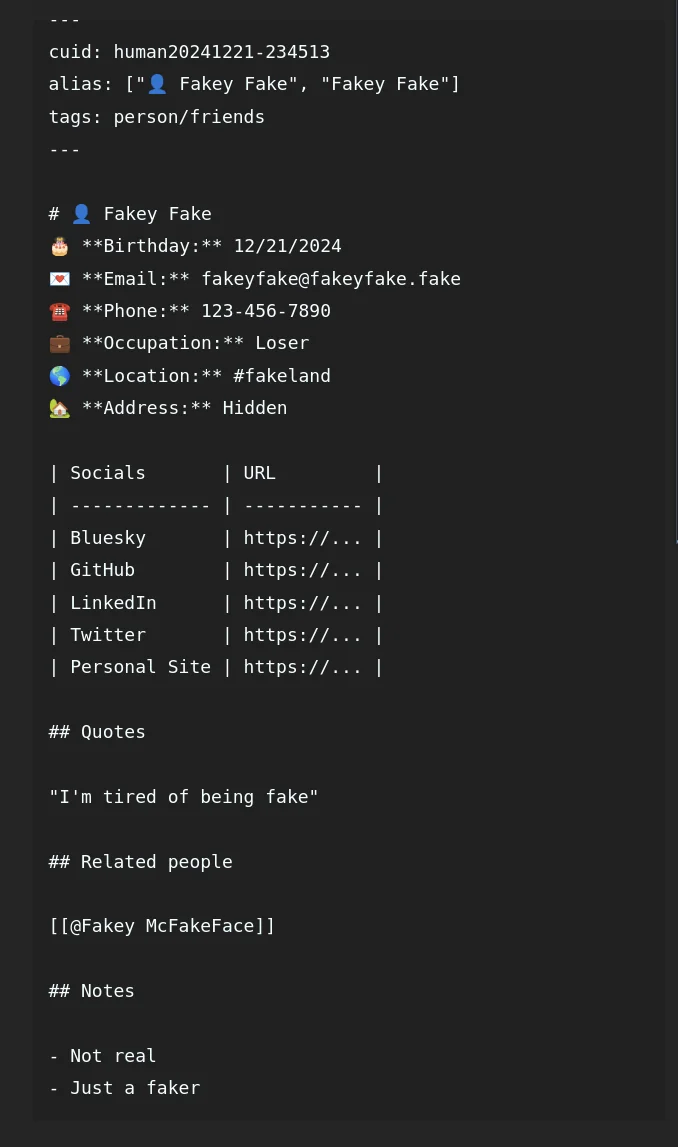The image size is (678, 1147).
Task: Click the phone number 123-456-7890
Action: click(266, 311)
